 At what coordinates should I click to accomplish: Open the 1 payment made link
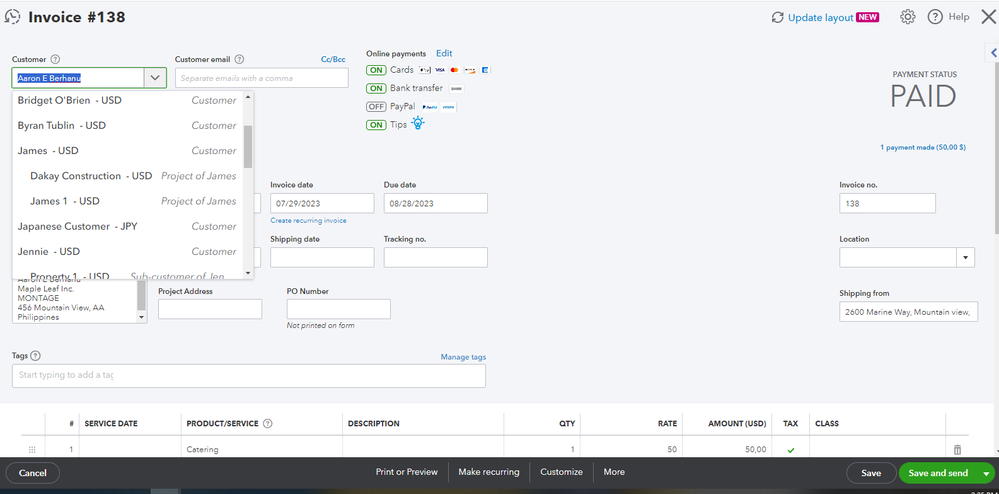pyautogui.click(x=923, y=147)
